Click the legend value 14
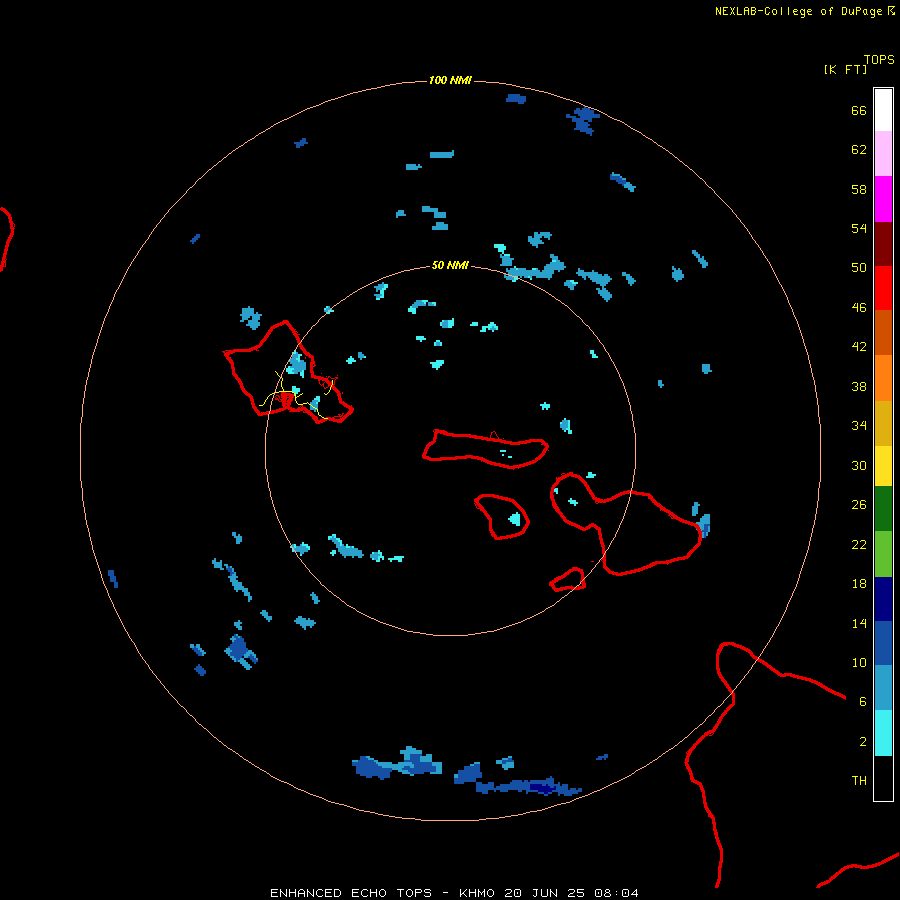The height and width of the screenshot is (900, 900). pyautogui.click(x=859, y=623)
